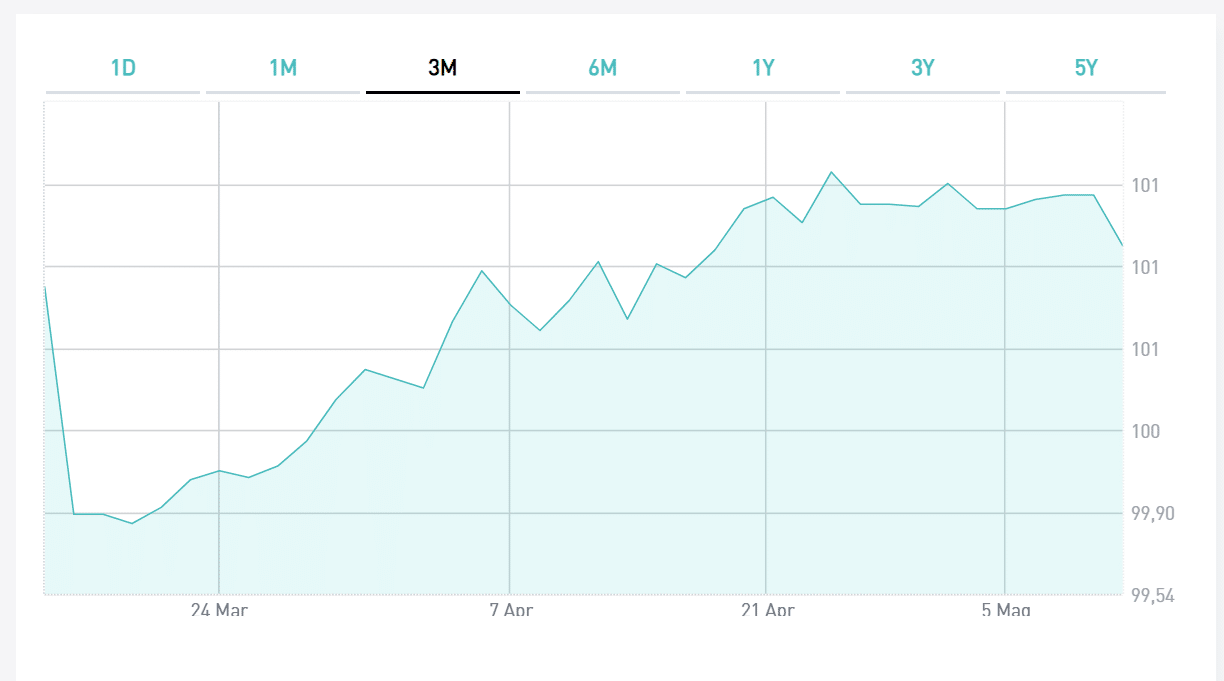The image size is (1224, 681).
Task: Click the 24 Mar date label
Action: (219, 608)
